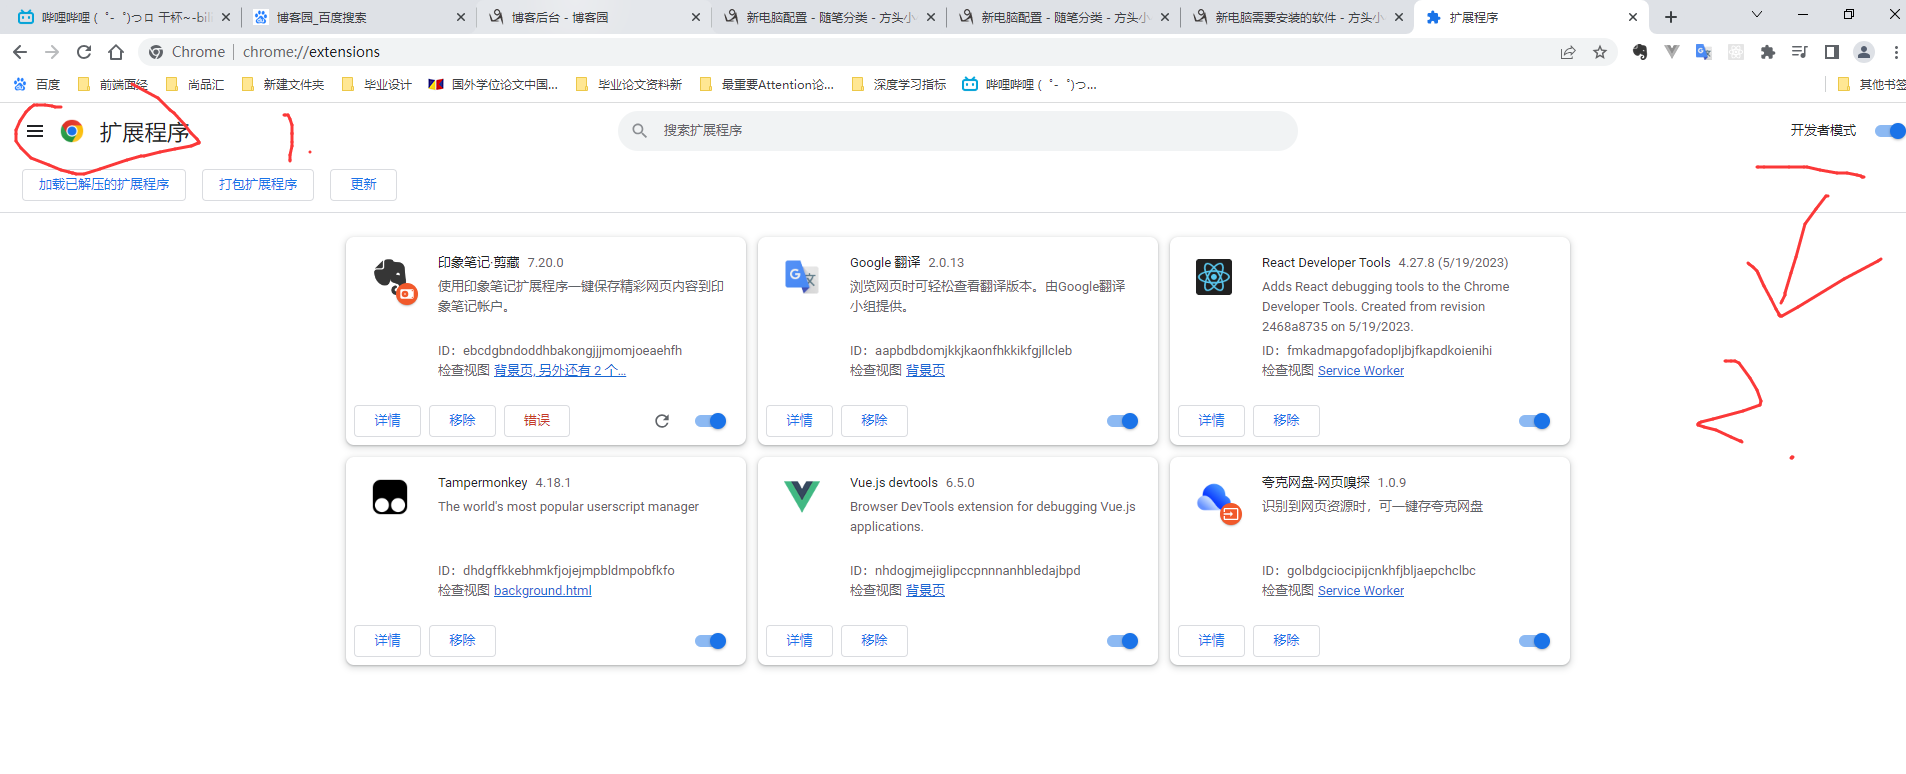Turn off 开发者模式 developer mode

pyautogui.click(x=1890, y=131)
